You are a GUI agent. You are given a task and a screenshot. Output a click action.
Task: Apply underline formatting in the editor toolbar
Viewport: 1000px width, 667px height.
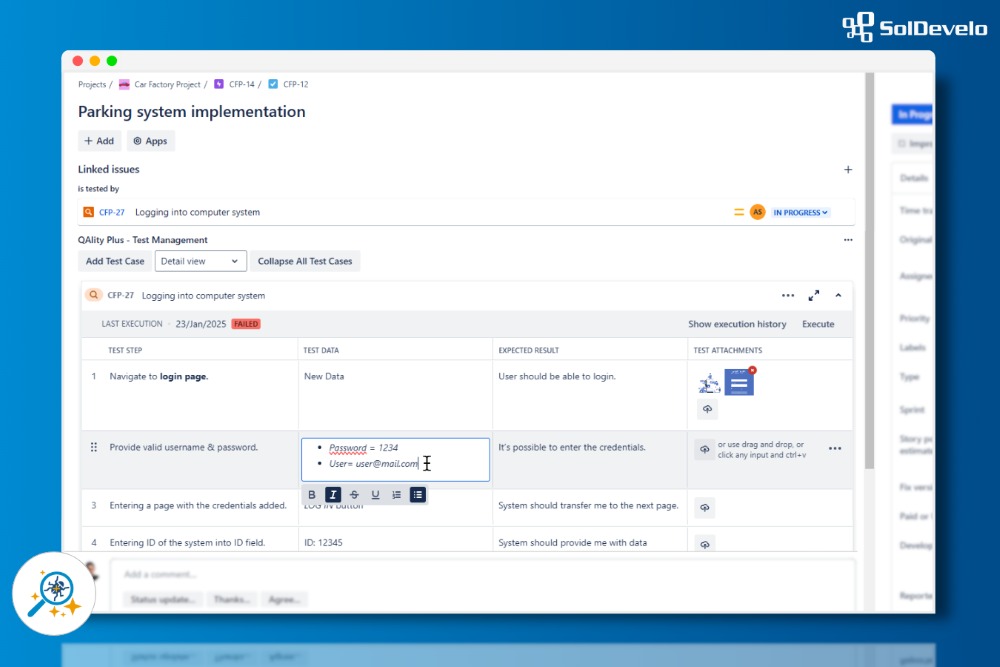[375, 494]
